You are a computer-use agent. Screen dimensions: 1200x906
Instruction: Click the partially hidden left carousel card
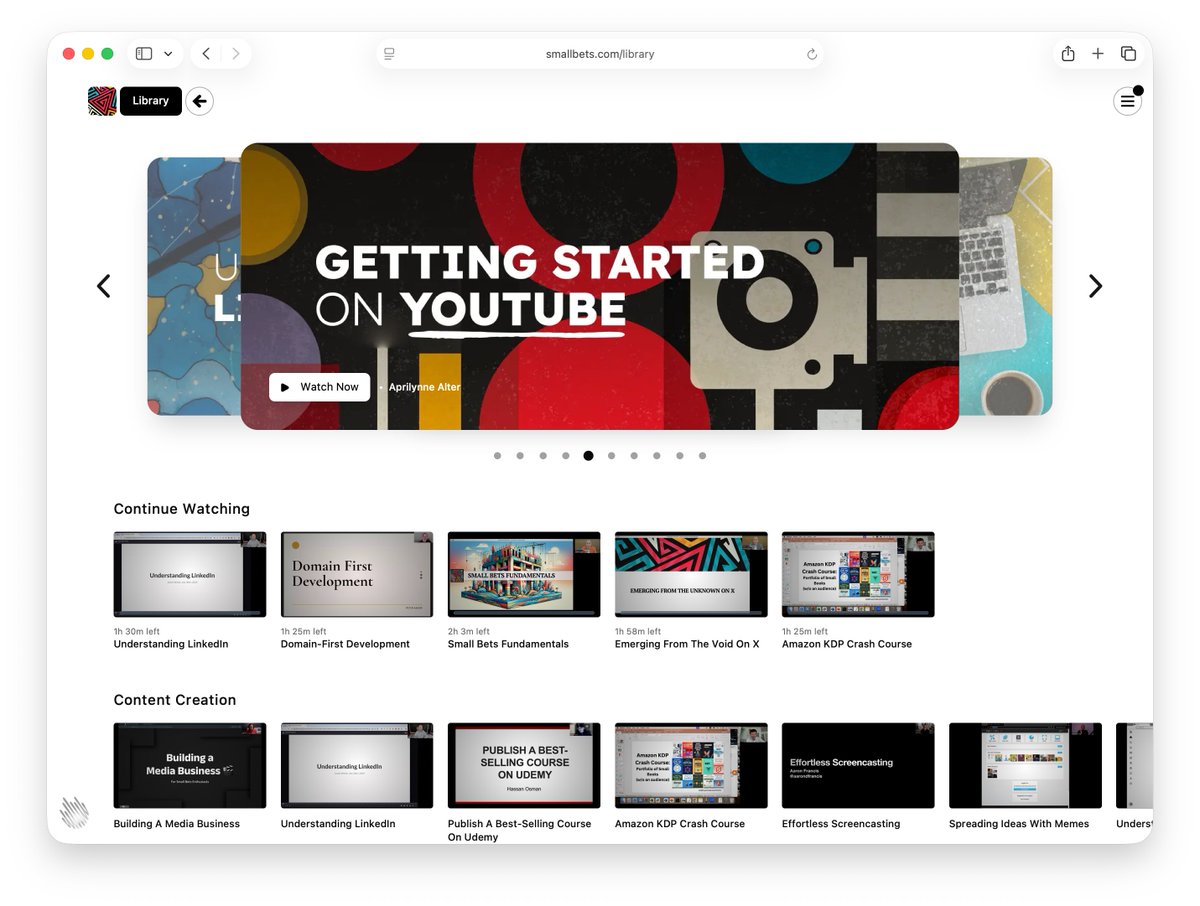pyautogui.click(x=194, y=286)
